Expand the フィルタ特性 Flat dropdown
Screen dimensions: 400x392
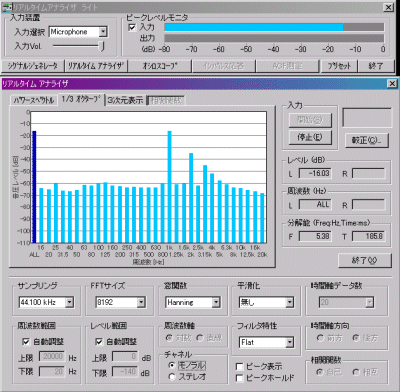[290, 342]
